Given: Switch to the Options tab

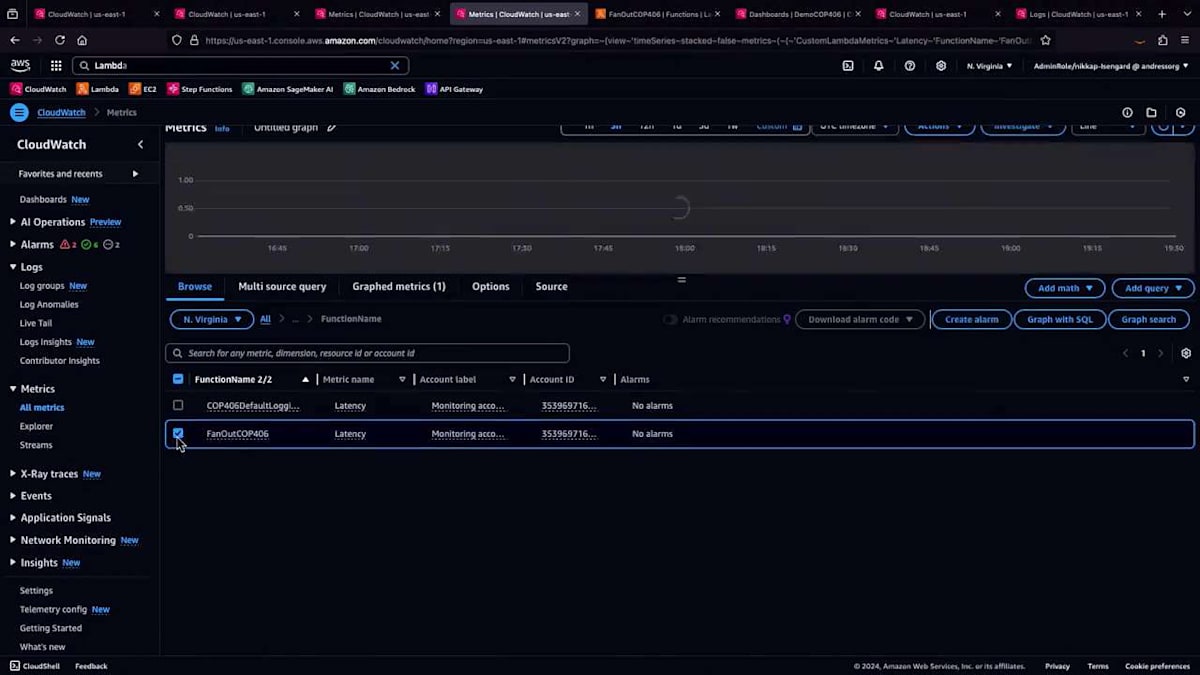Looking at the screenshot, I should (491, 286).
